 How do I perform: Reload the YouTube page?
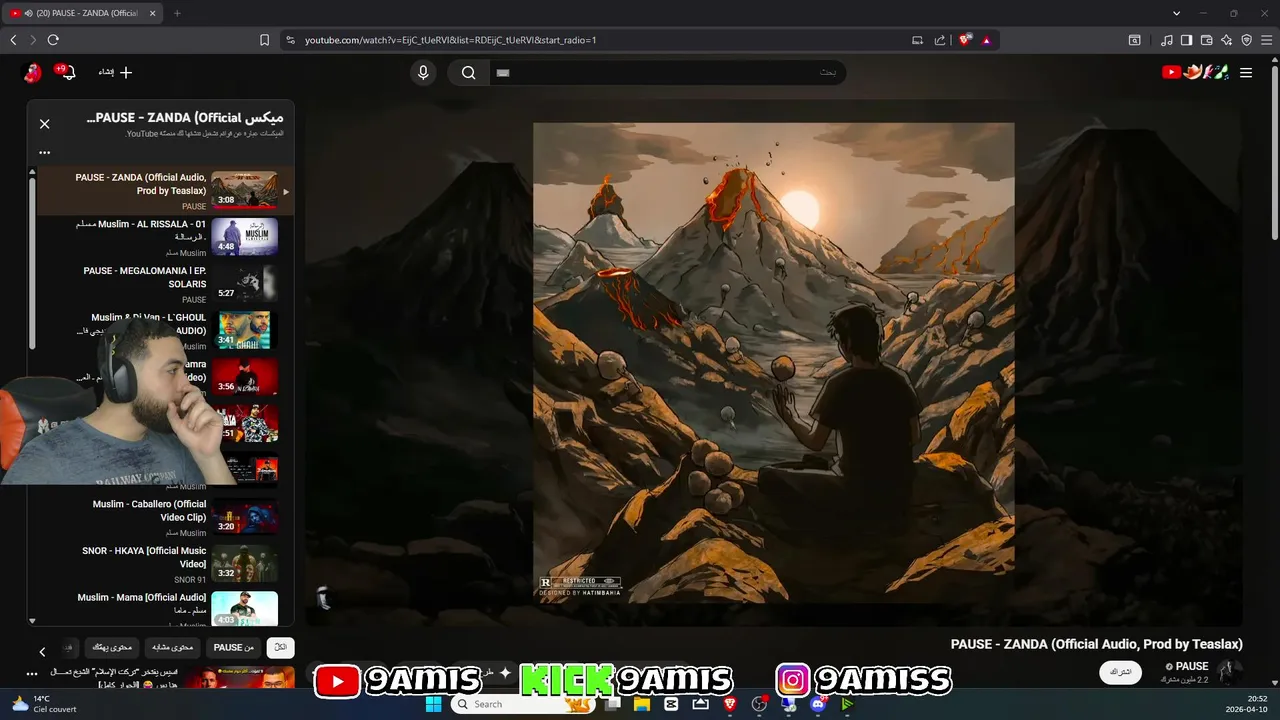(x=53, y=40)
